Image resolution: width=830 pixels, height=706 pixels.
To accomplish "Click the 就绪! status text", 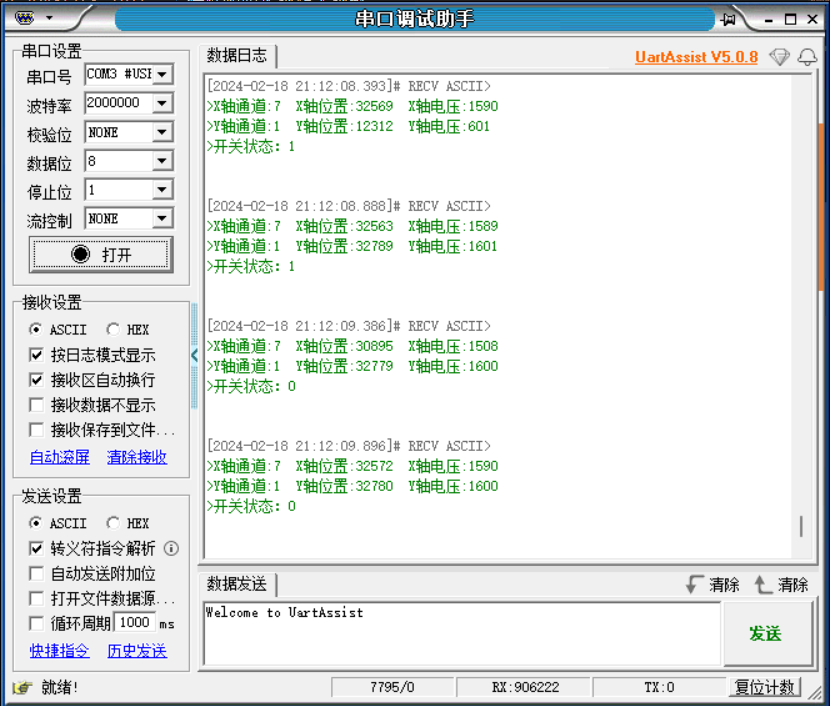I will (59, 687).
